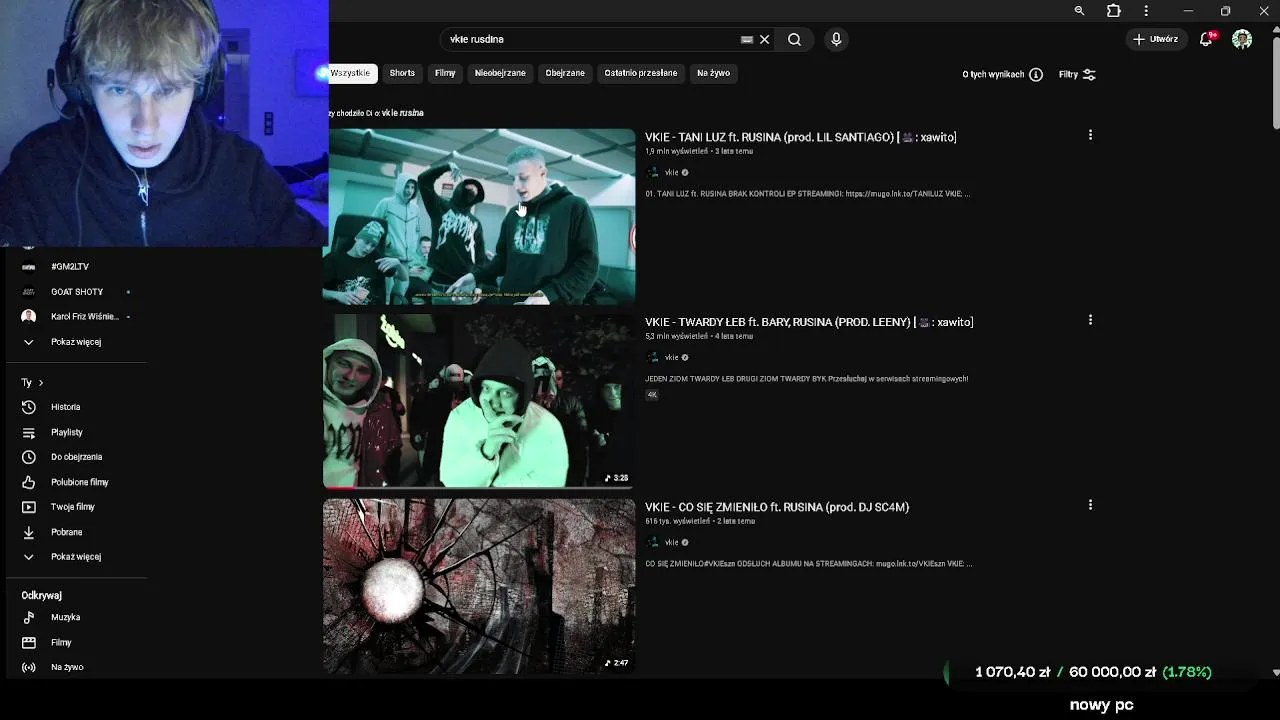1280x720 pixels.
Task: Click the browser extensions puzzle icon
Action: tap(1113, 10)
